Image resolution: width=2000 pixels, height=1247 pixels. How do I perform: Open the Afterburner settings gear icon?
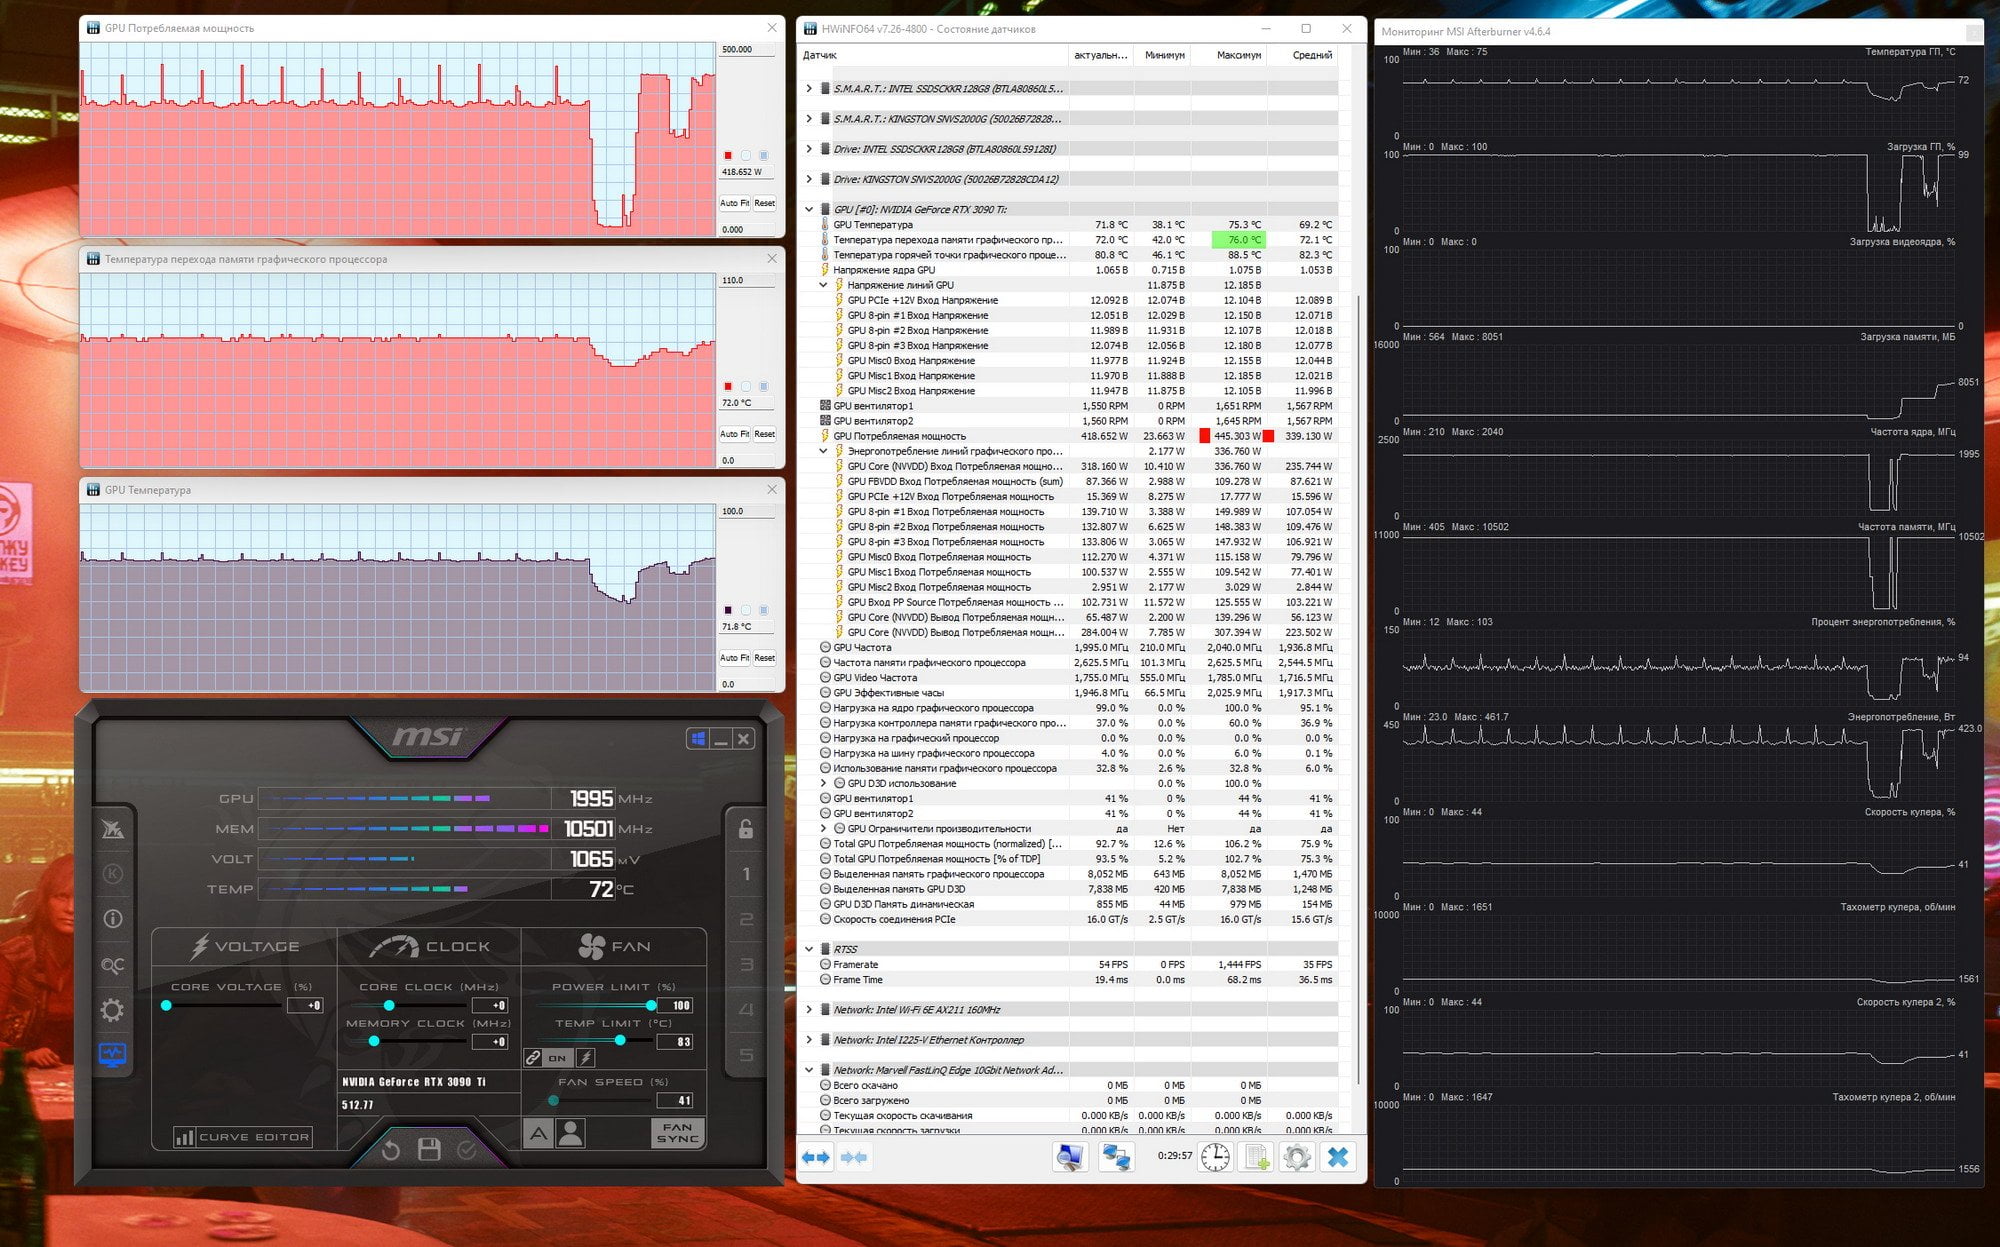(112, 1010)
